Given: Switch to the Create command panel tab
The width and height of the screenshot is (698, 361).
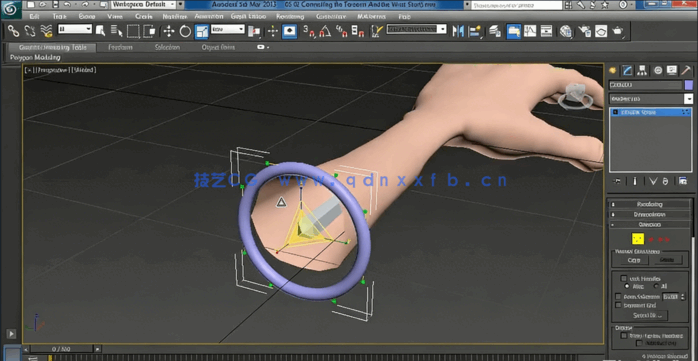Looking at the screenshot, I should click(613, 70).
